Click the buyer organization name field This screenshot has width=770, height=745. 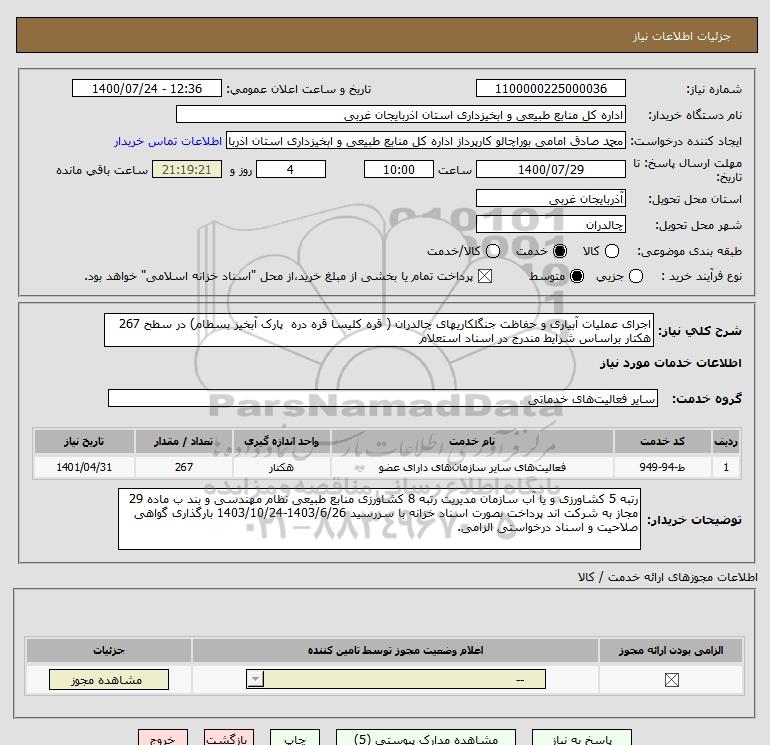click(401, 114)
